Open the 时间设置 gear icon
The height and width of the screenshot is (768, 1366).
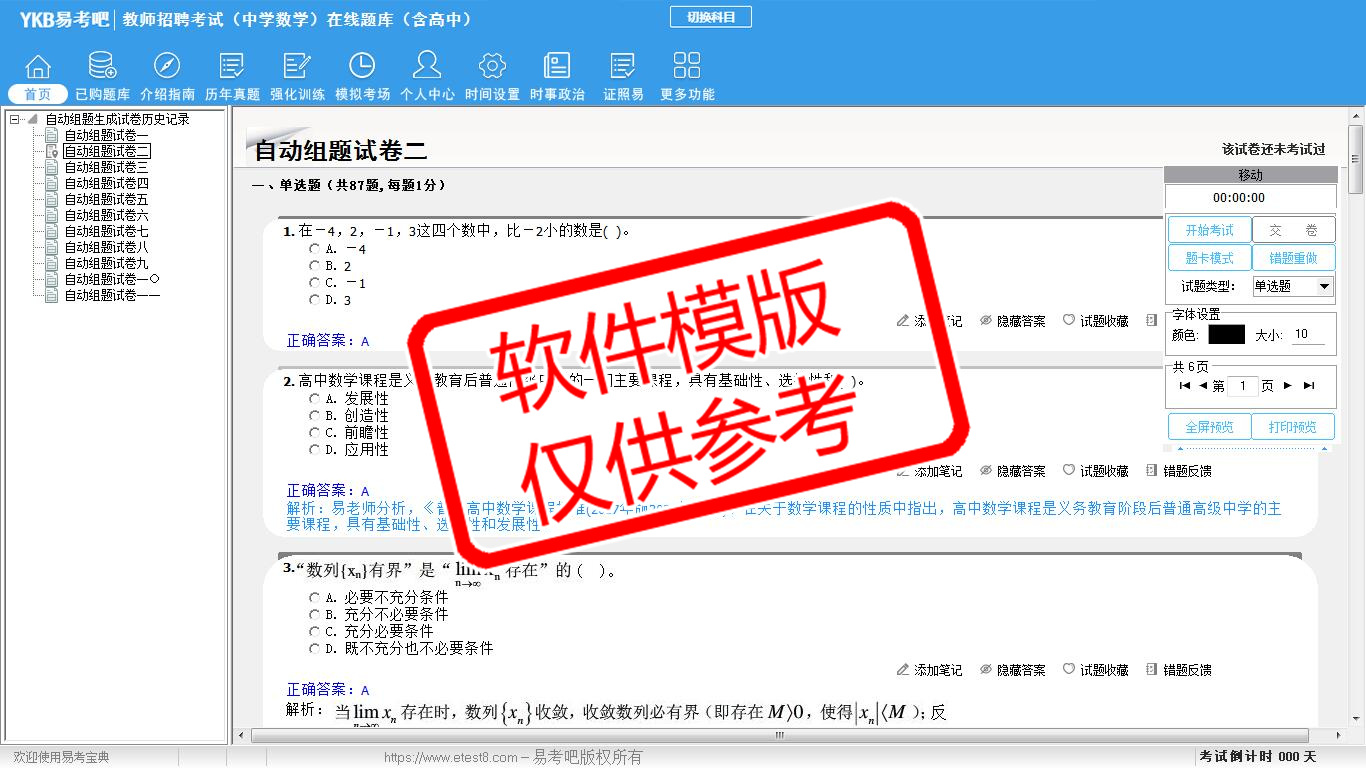(492, 67)
